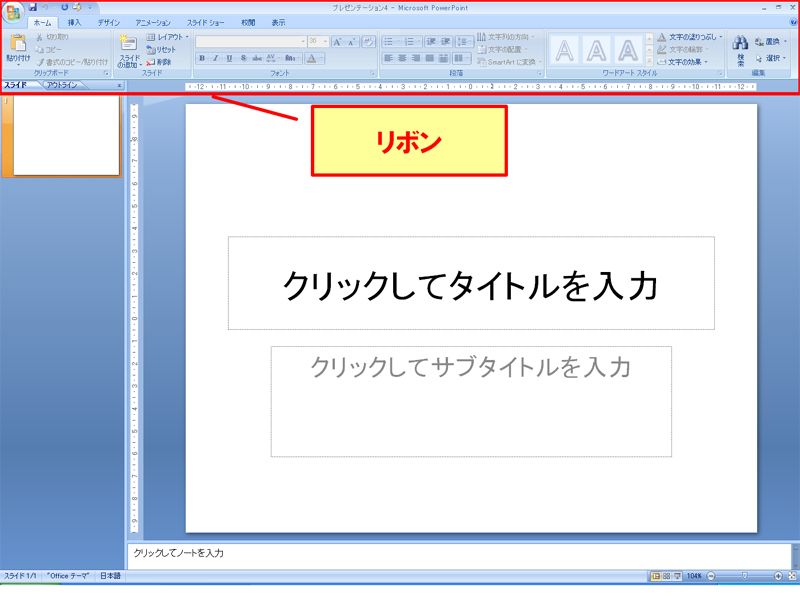800x600 pixels.
Task: Toggle center text alignment
Action: 403,58
